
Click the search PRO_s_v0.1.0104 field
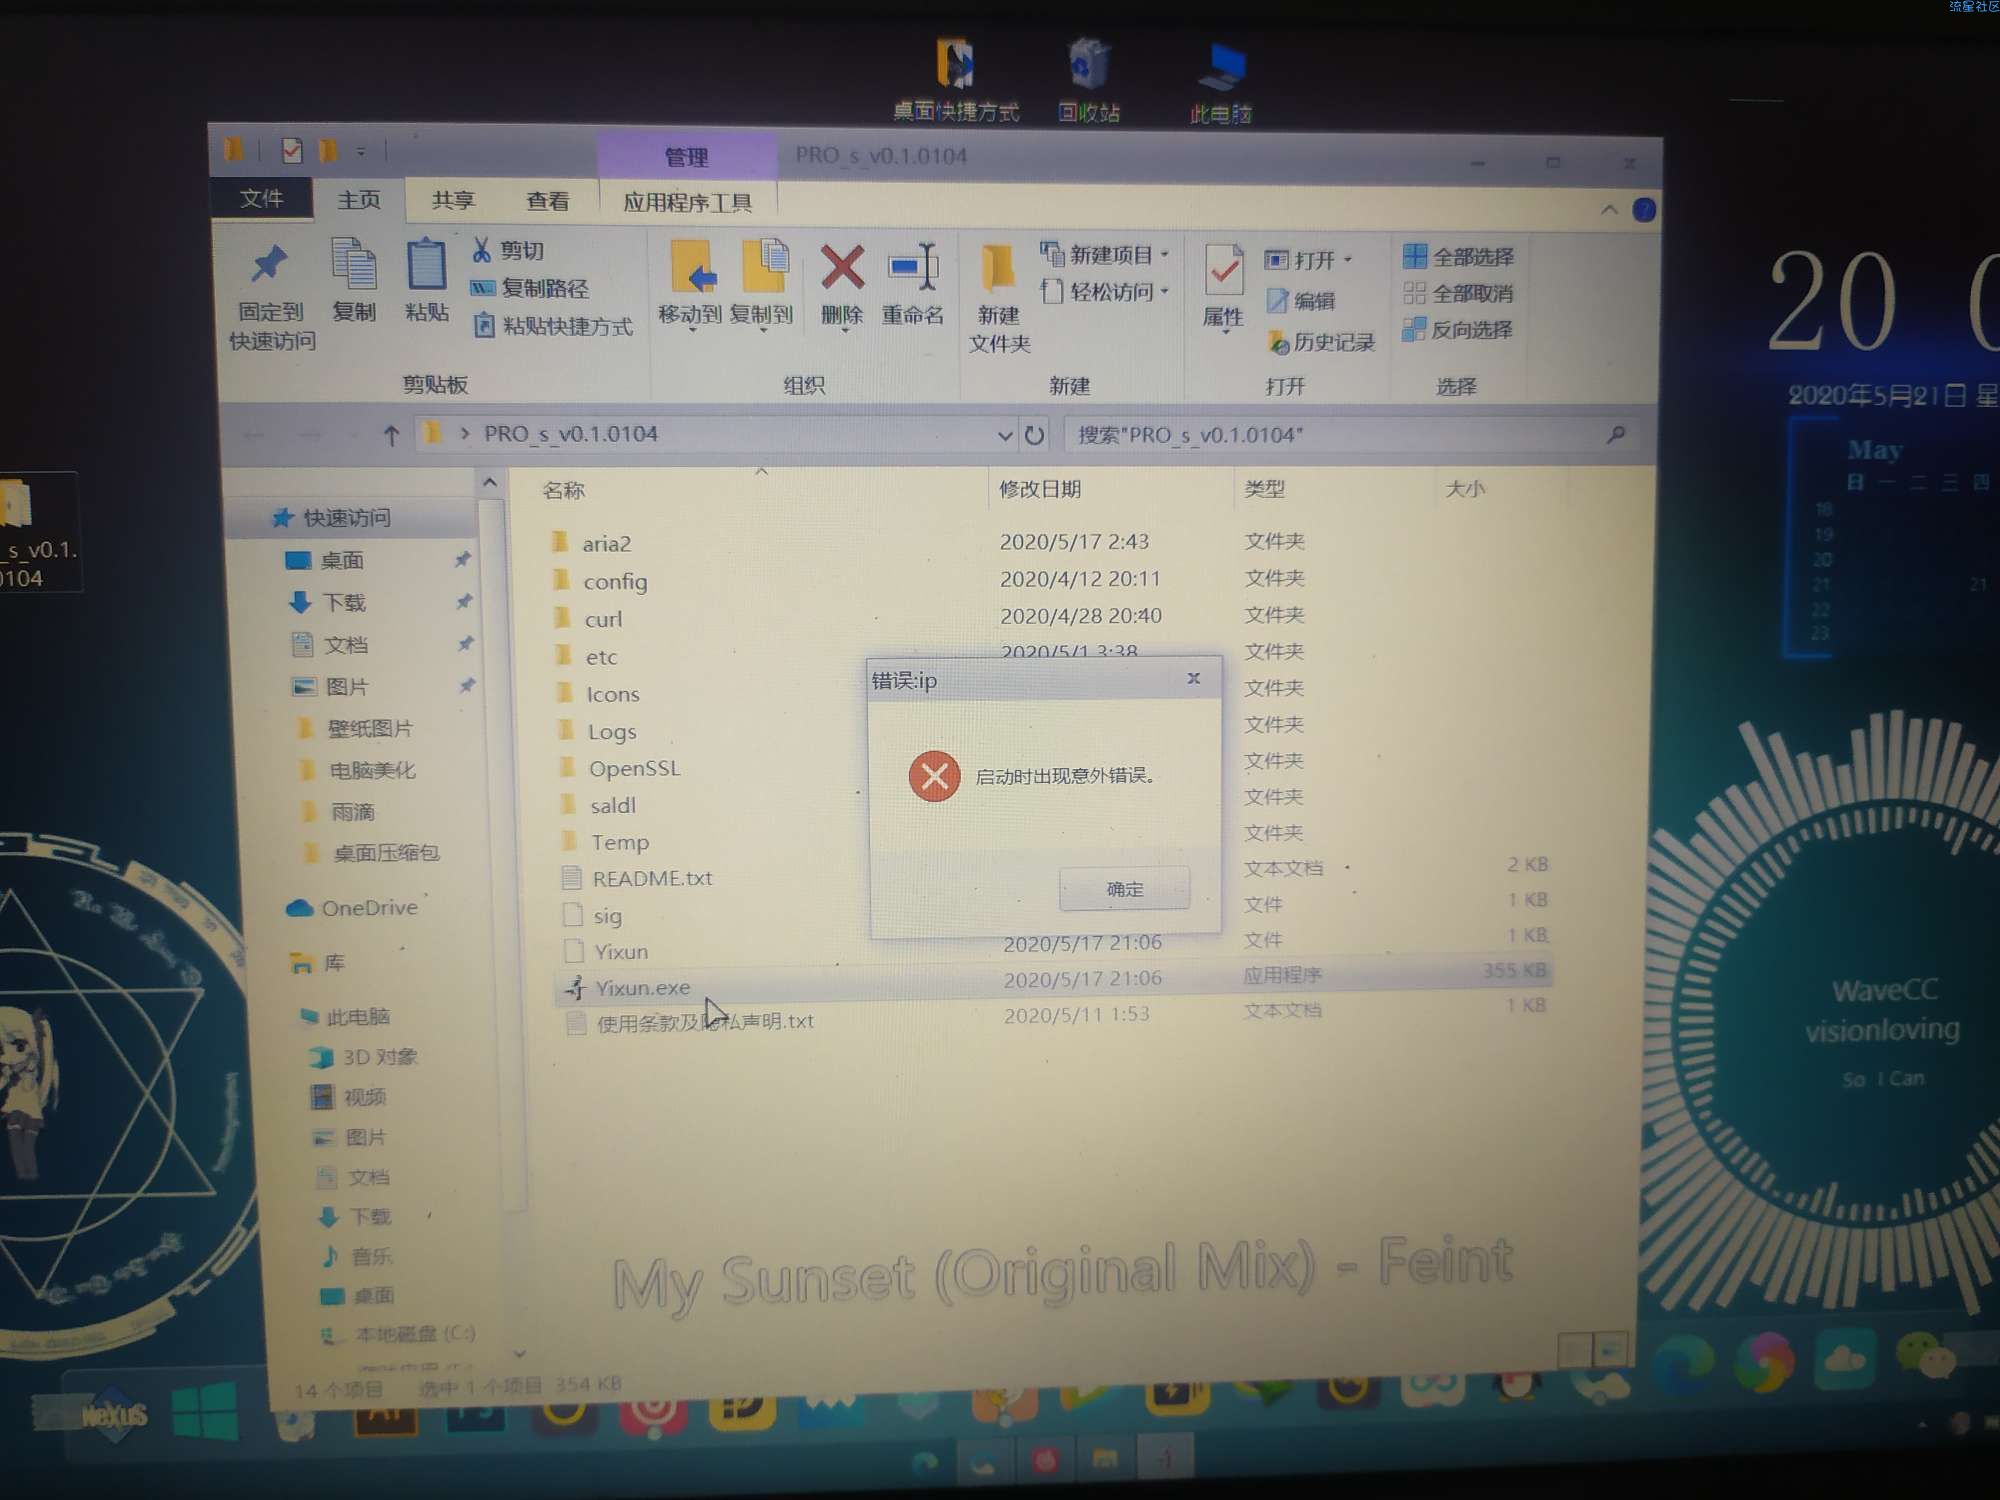1350,435
